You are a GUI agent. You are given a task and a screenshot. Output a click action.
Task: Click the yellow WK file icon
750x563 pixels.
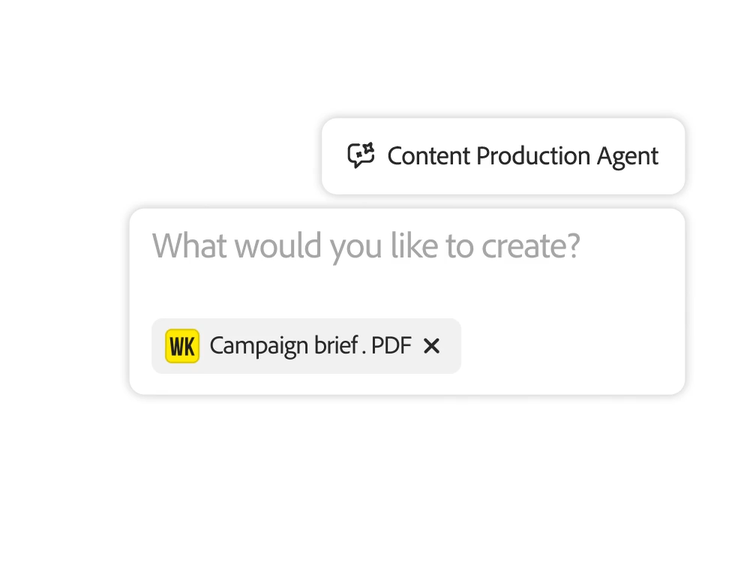pyautogui.click(x=182, y=346)
